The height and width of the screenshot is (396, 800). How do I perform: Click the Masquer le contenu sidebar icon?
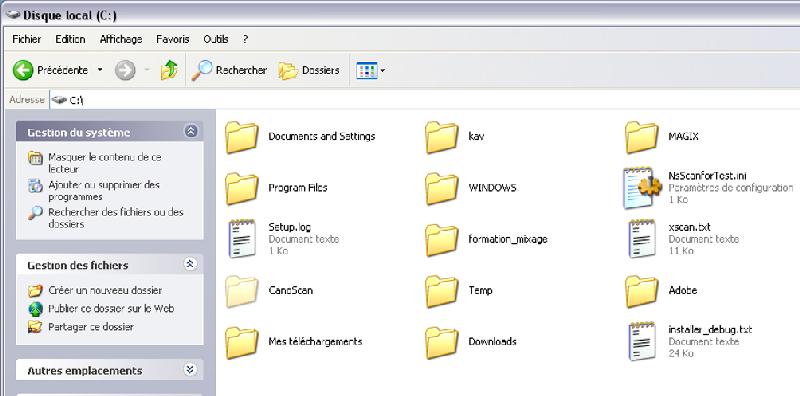(35, 158)
